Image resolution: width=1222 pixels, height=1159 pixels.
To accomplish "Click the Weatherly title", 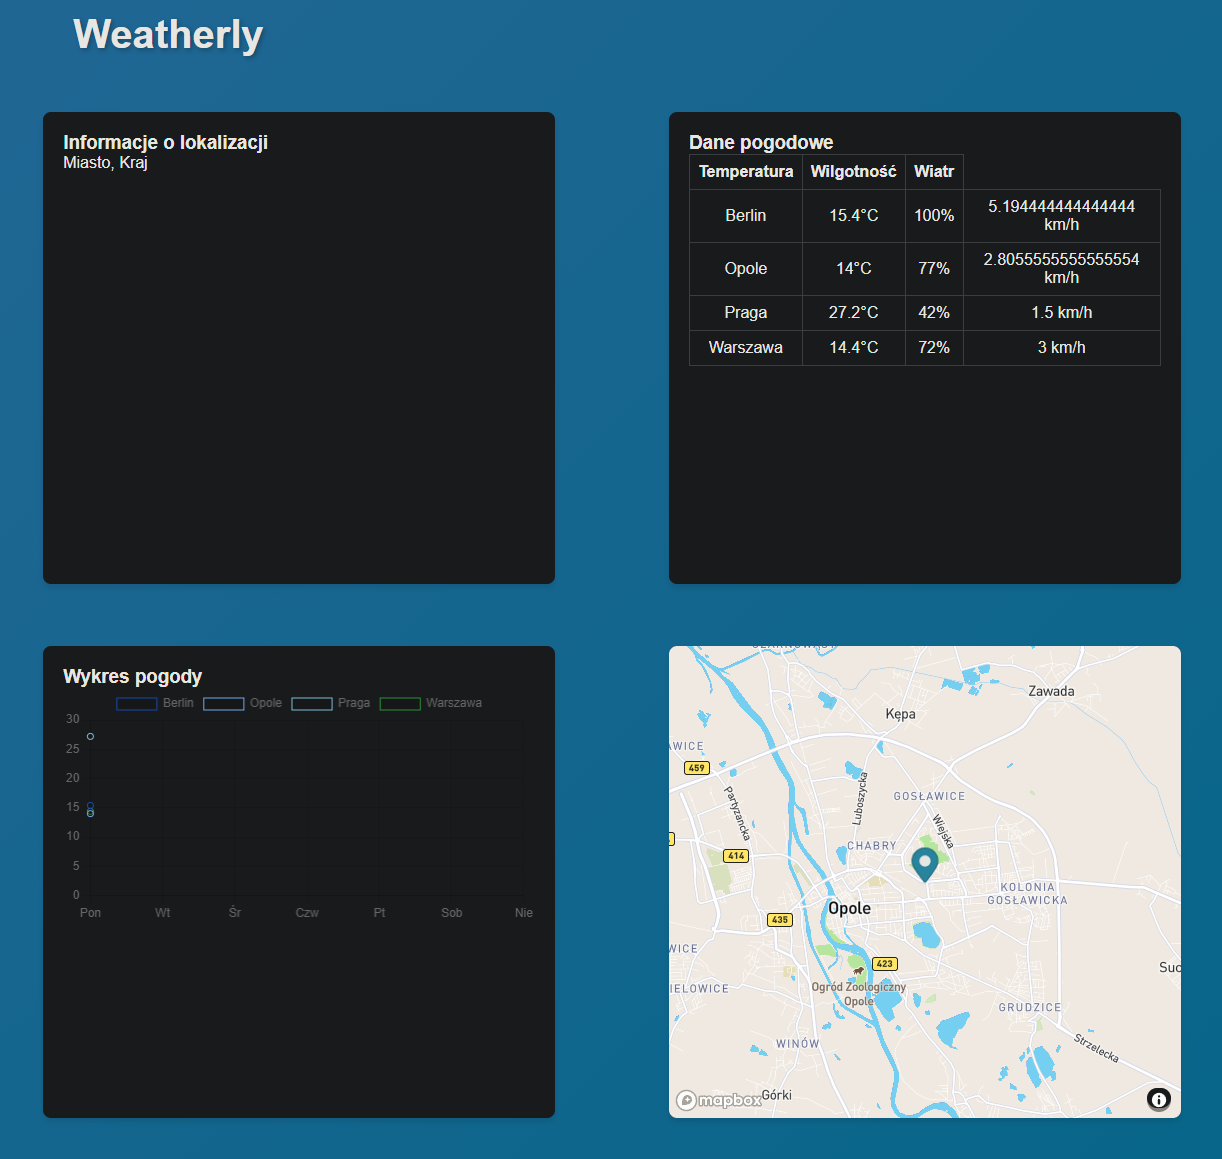I will pos(168,35).
